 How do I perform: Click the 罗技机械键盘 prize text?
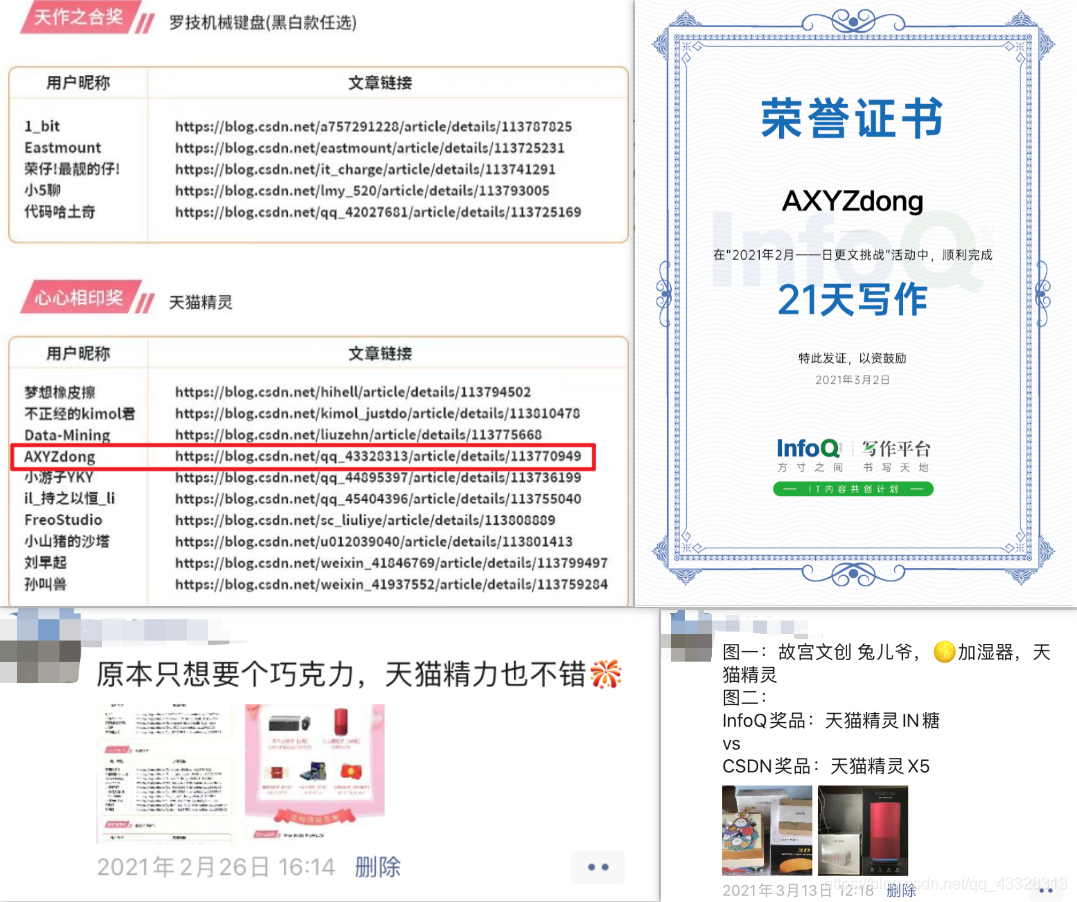coord(263,23)
